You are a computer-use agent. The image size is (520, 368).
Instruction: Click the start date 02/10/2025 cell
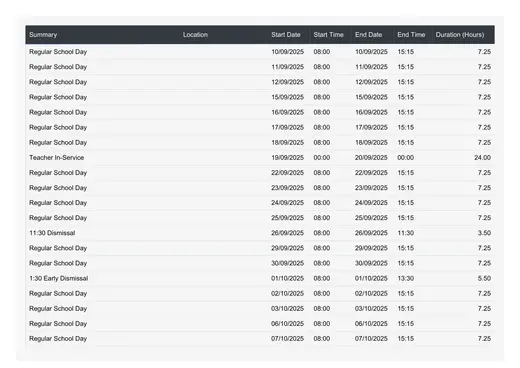(x=287, y=294)
